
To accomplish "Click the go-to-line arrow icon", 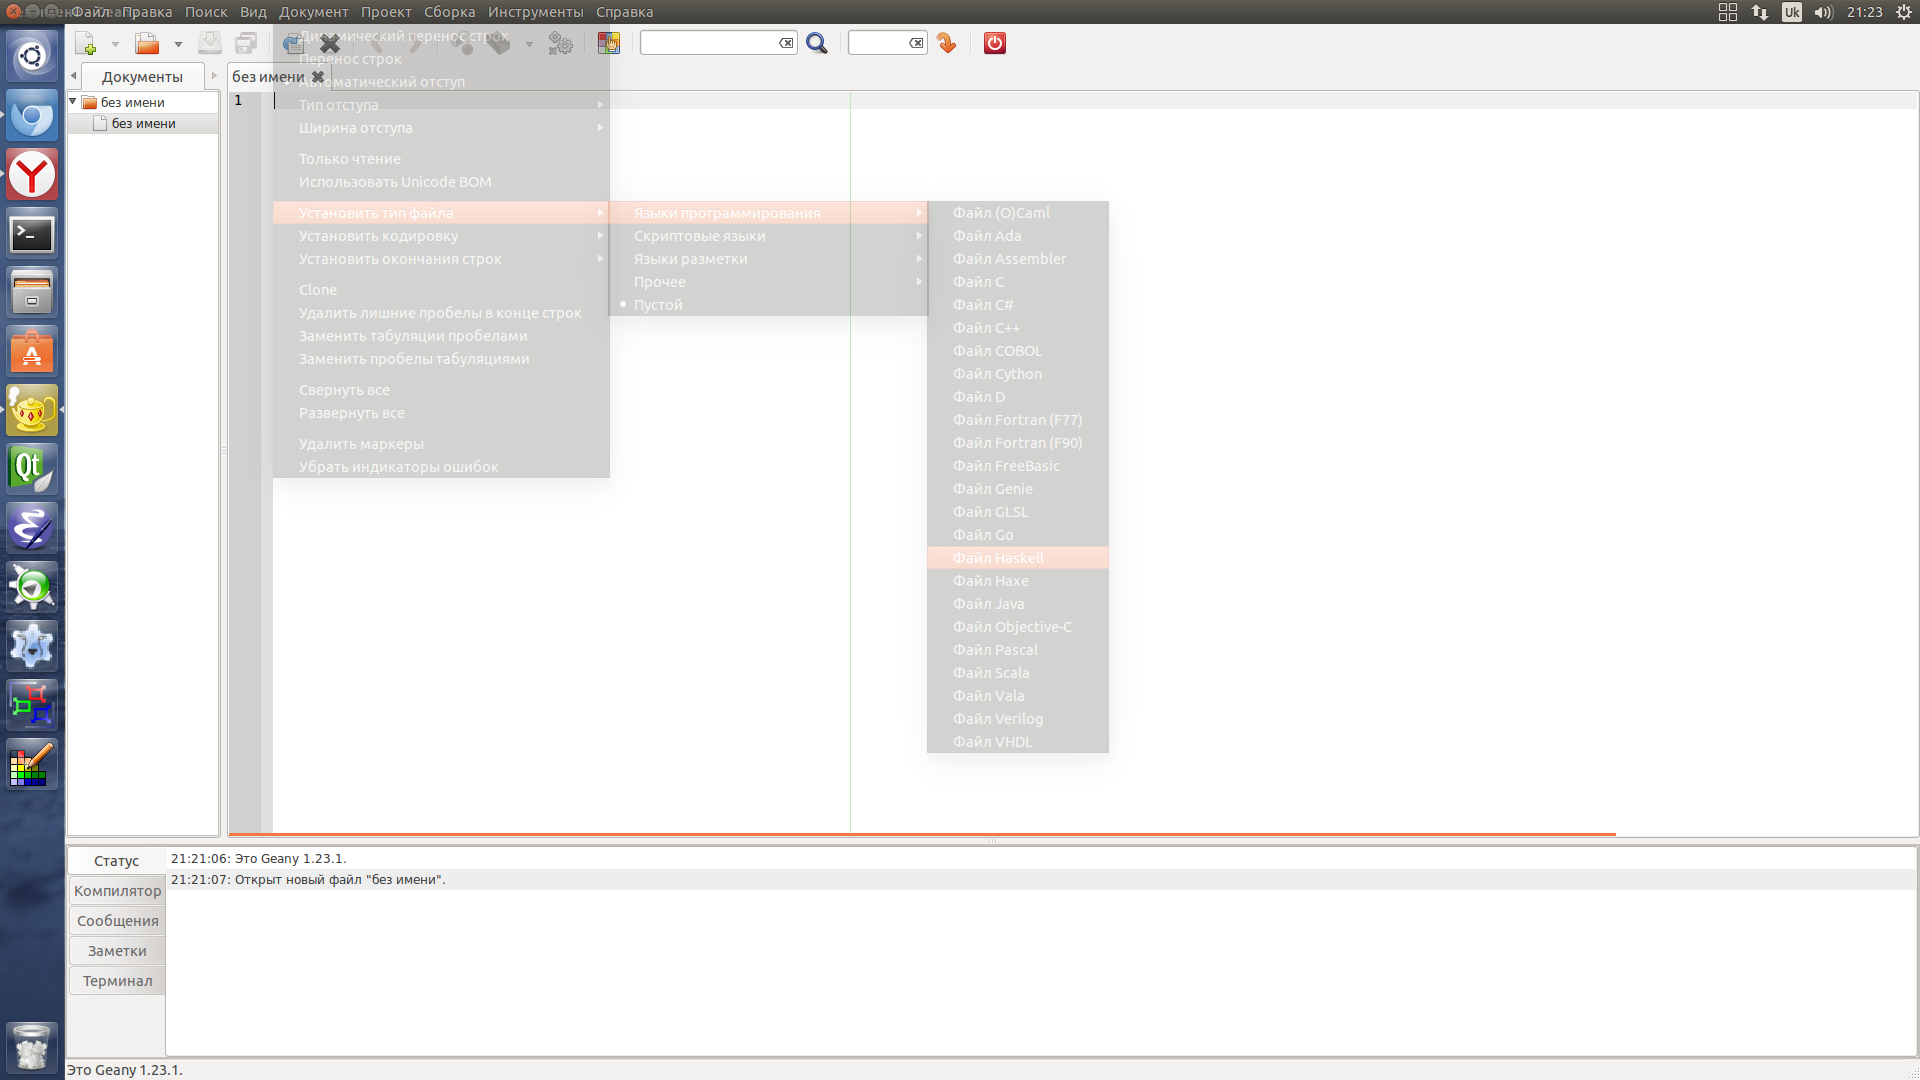I will tap(946, 44).
